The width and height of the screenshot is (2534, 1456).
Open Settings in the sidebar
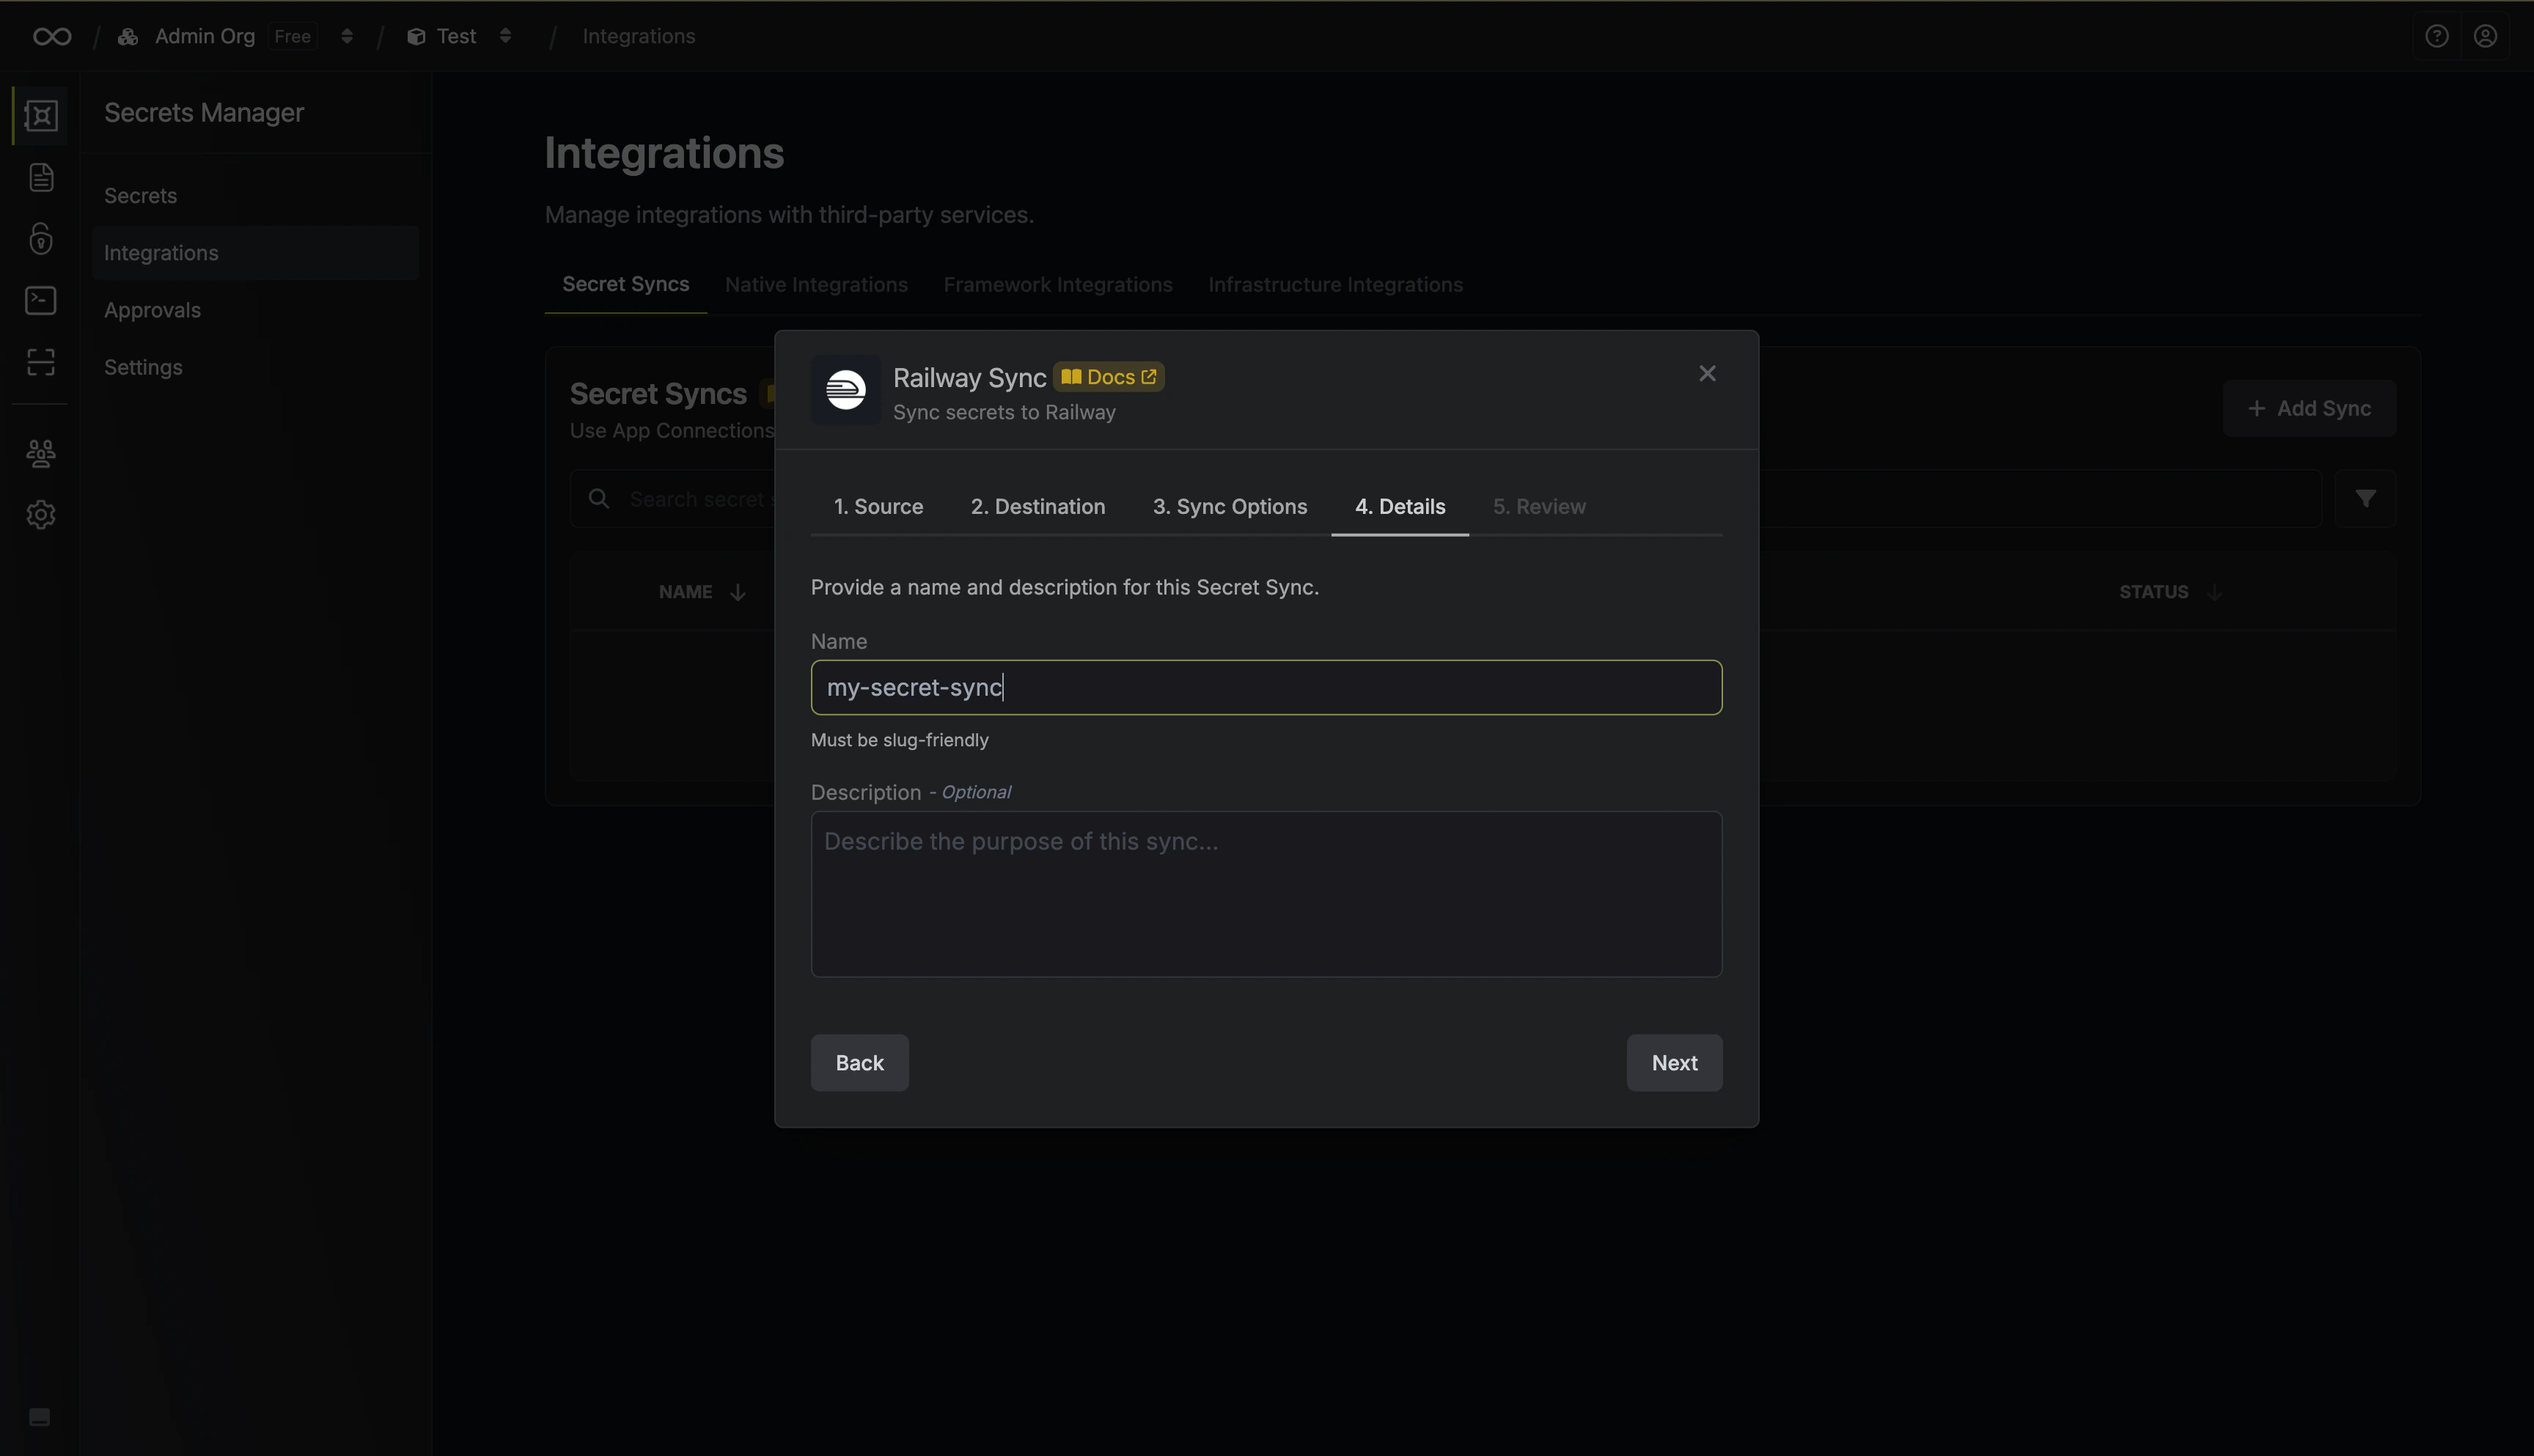click(x=255, y=367)
